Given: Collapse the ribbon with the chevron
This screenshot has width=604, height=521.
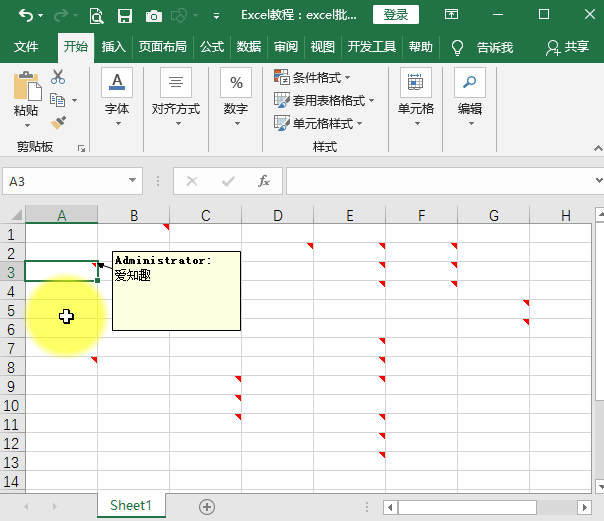Looking at the screenshot, I should pyautogui.click(x=598, y=148).
